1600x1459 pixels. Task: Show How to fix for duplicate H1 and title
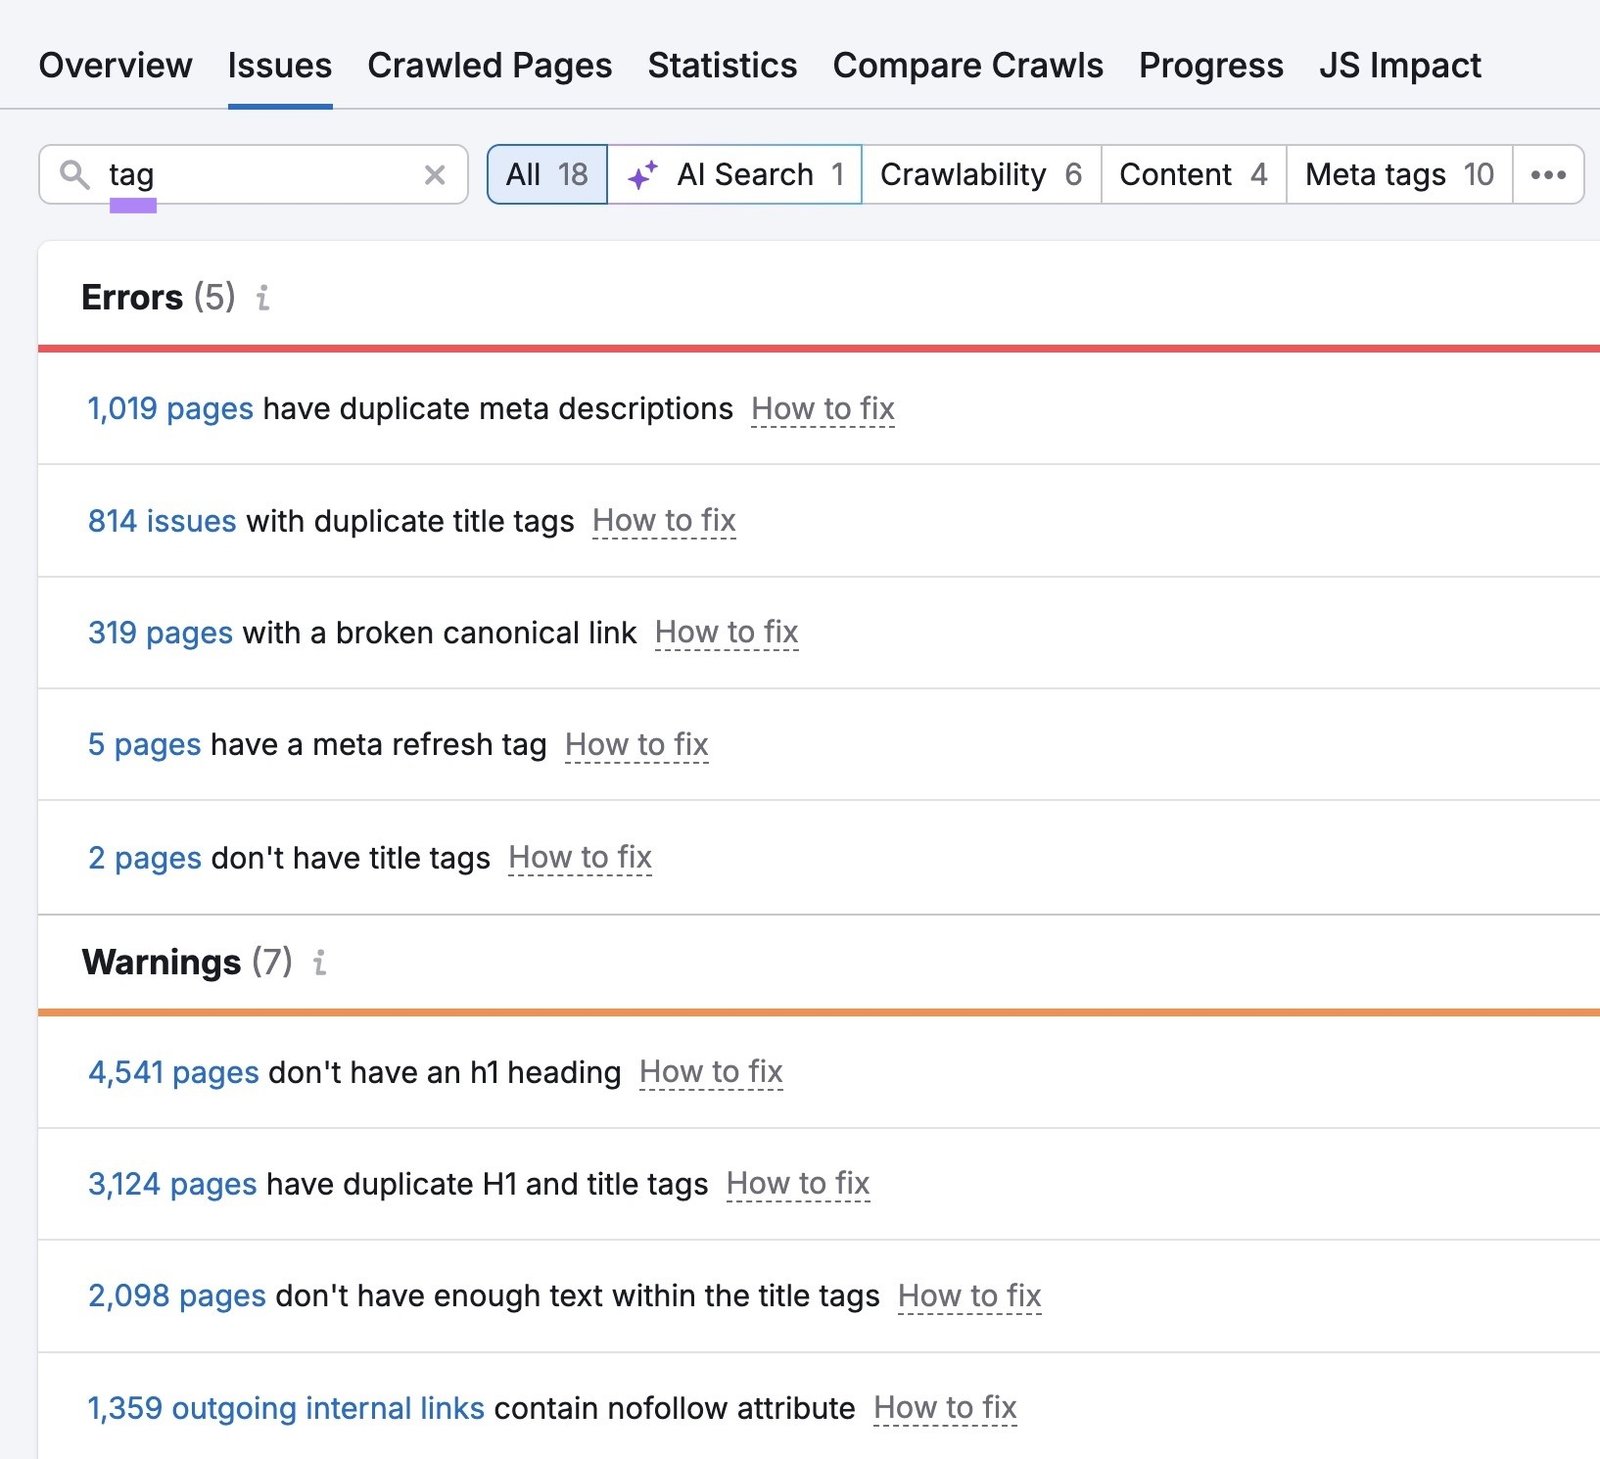798,1185
